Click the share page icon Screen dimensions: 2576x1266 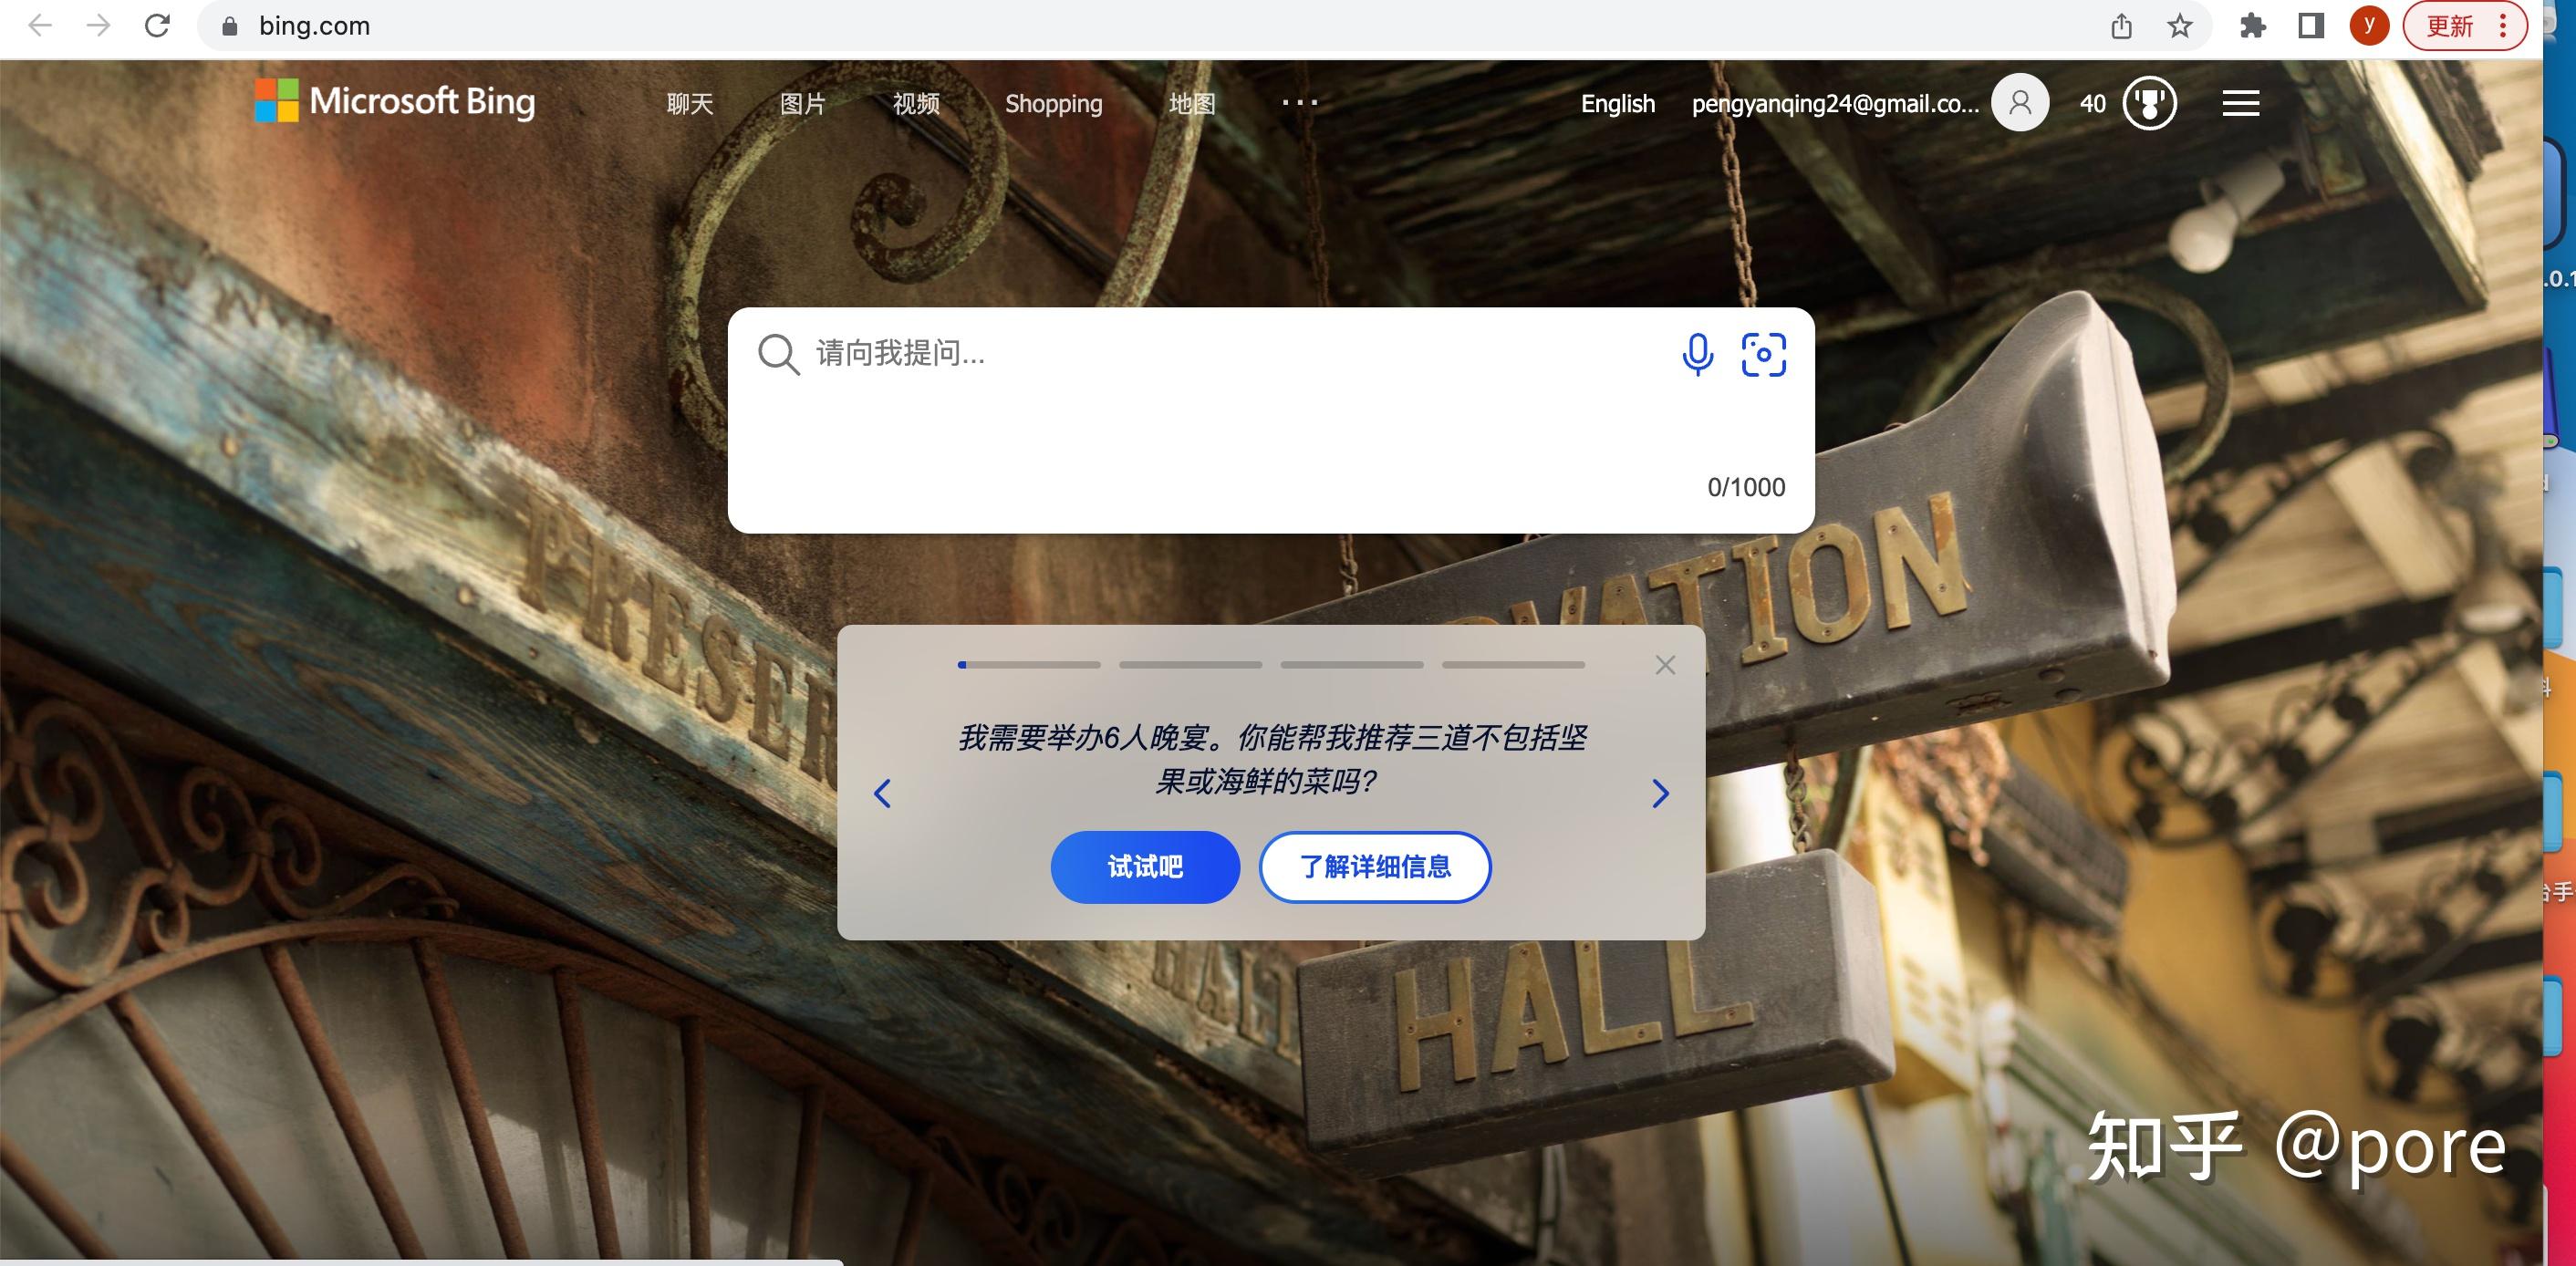coord(2121,26)
